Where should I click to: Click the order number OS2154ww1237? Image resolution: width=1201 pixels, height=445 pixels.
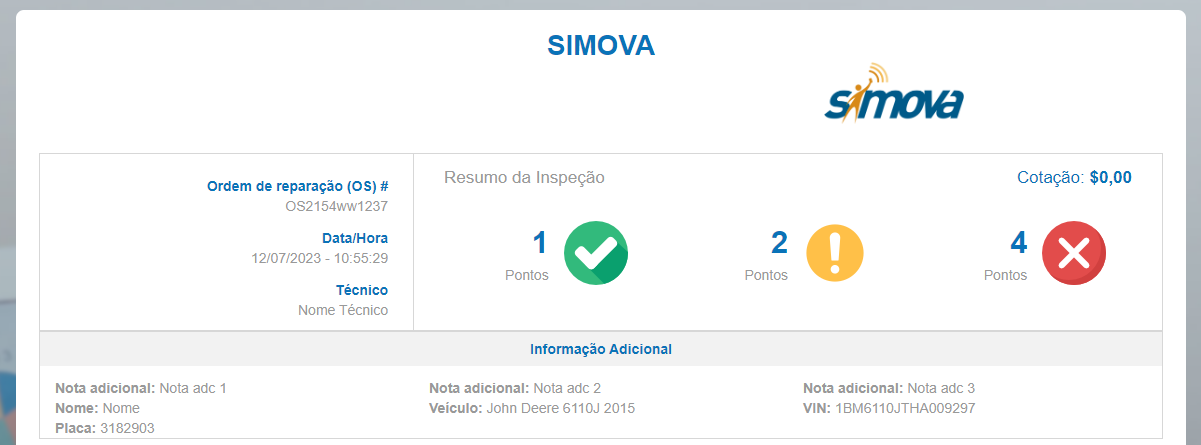pyautogui.click(x=336, y=207)
